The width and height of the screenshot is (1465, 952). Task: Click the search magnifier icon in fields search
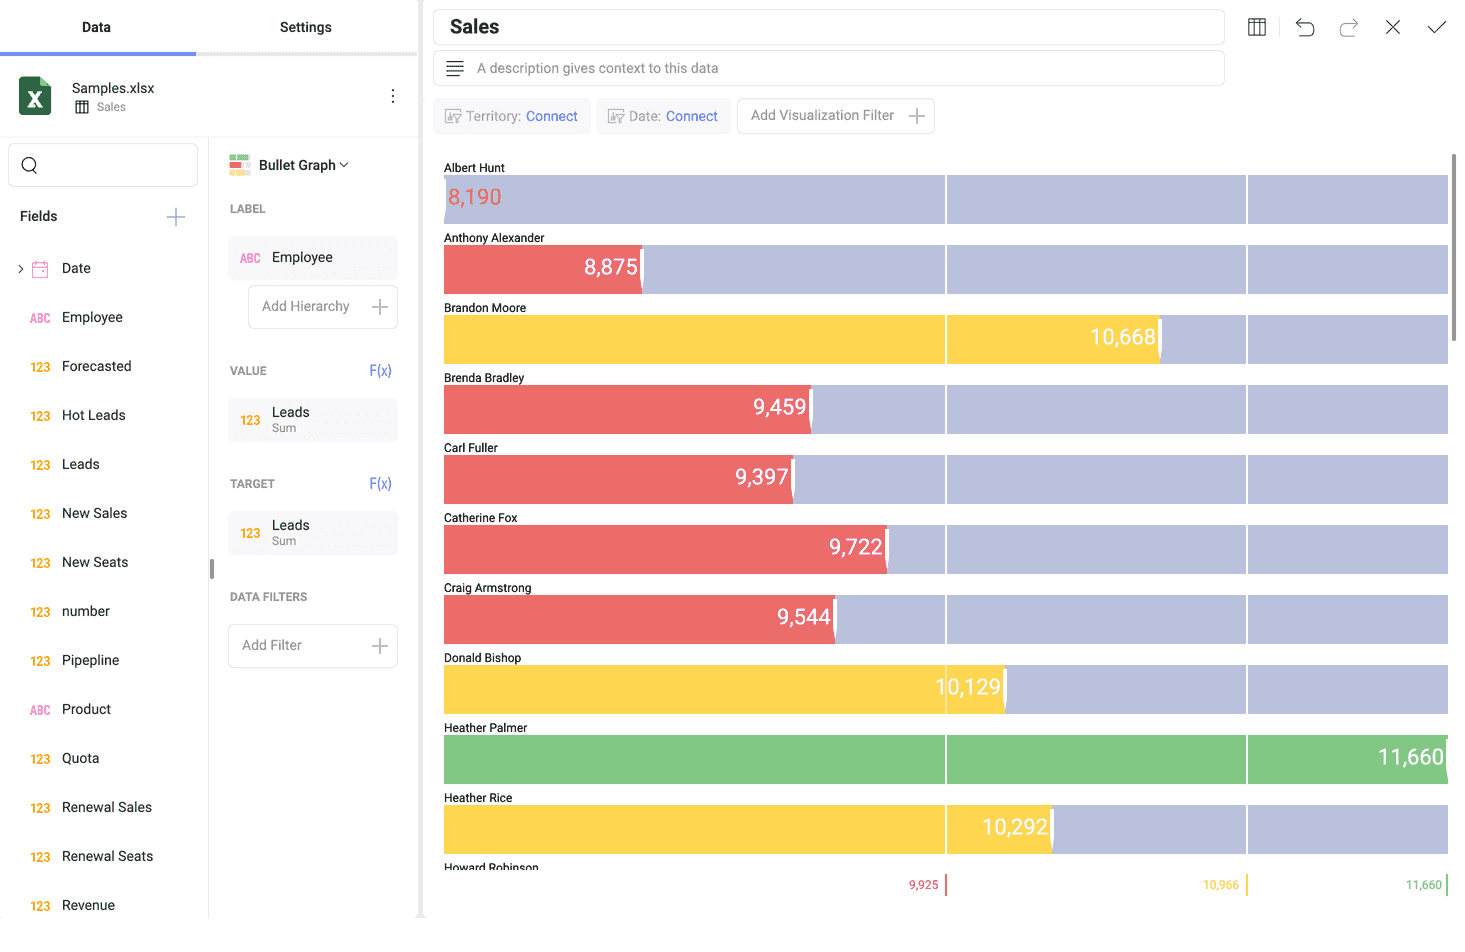coord(29,165)
